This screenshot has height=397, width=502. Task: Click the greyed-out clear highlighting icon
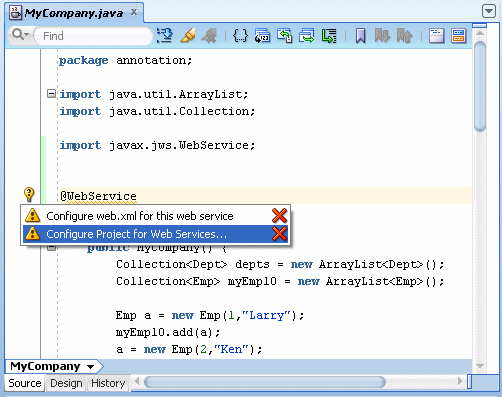[x=209, y=36]
